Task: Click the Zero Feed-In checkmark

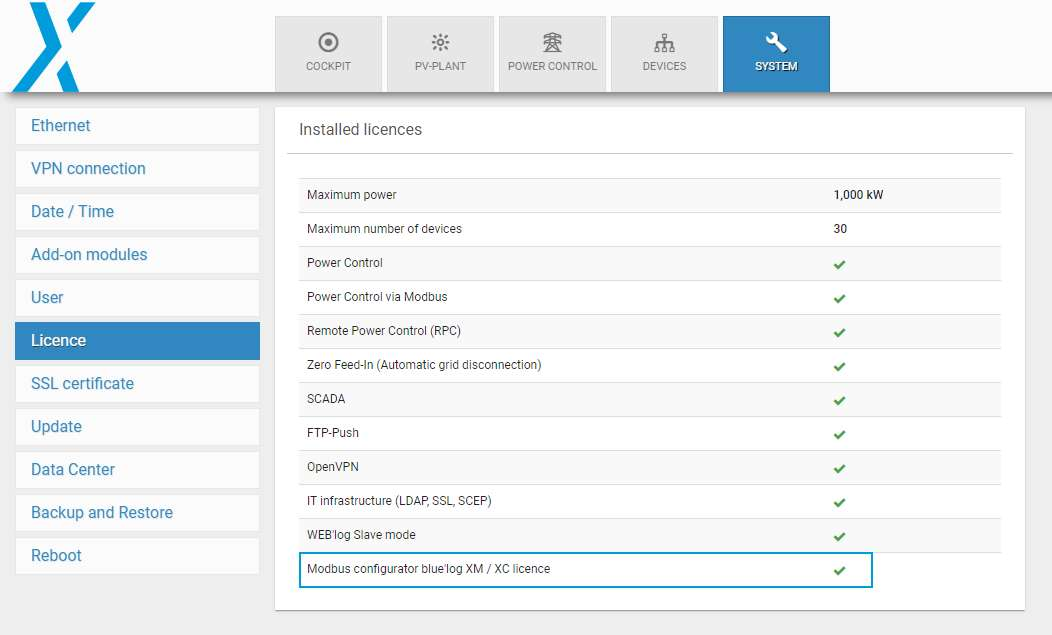Action: [840, 366]
